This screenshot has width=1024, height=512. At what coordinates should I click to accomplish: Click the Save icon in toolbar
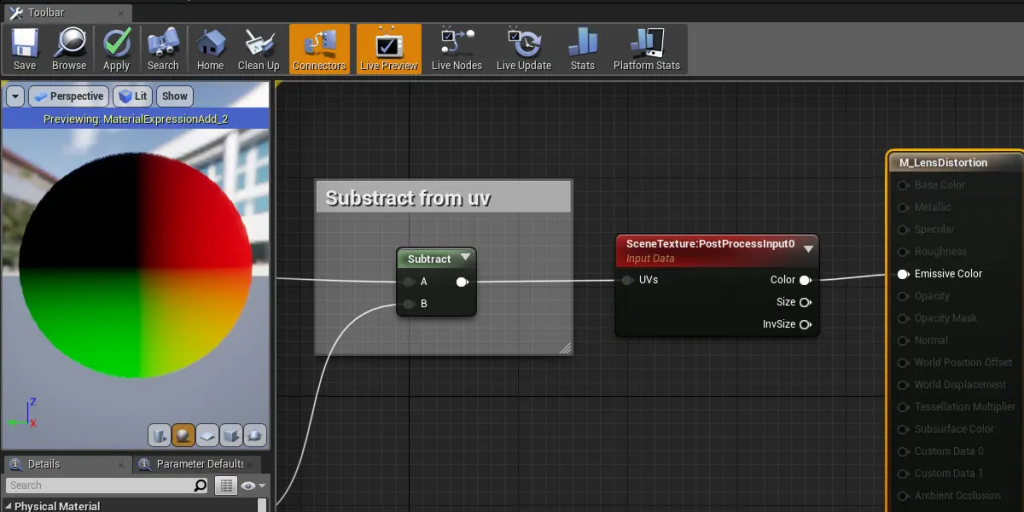(x=25, y=49)
